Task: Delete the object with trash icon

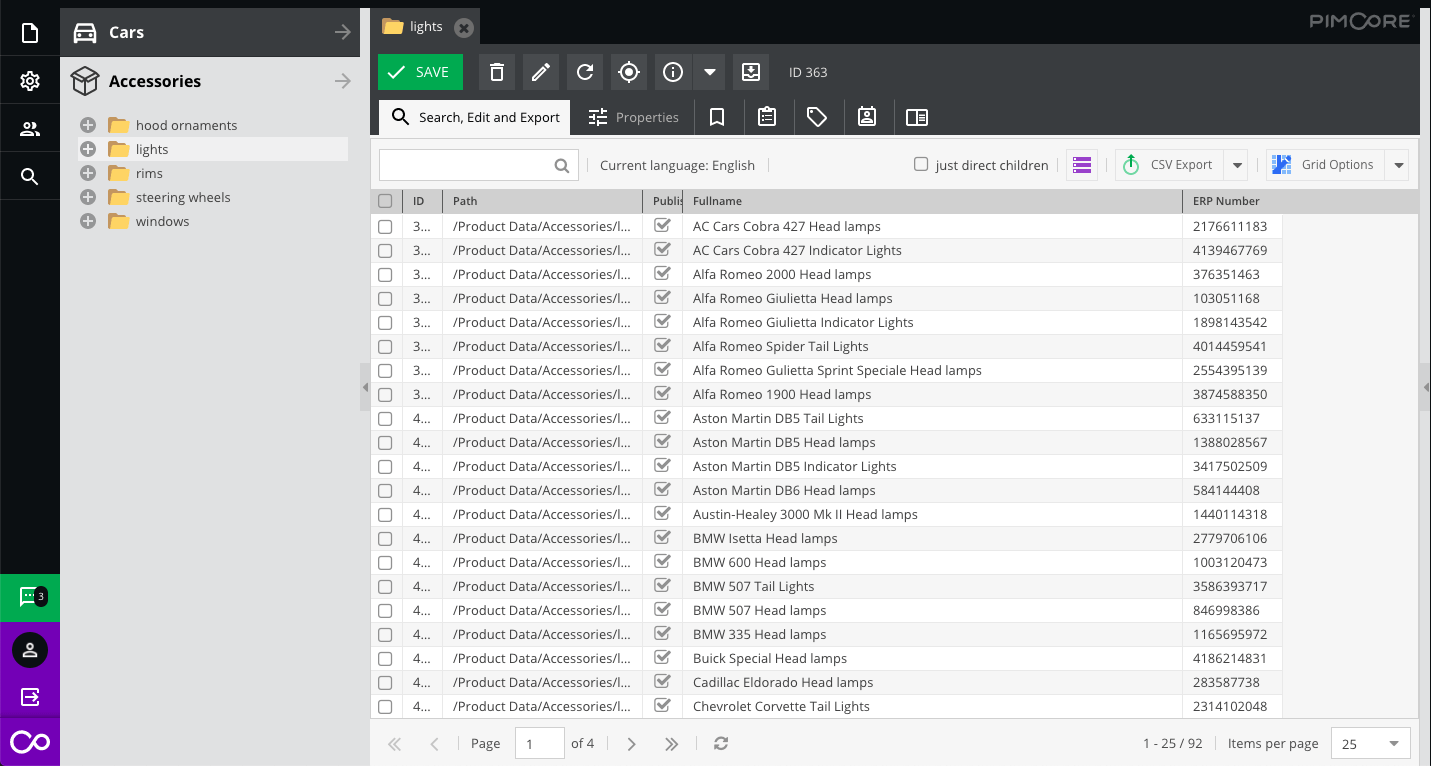Action: click(497, 72)
